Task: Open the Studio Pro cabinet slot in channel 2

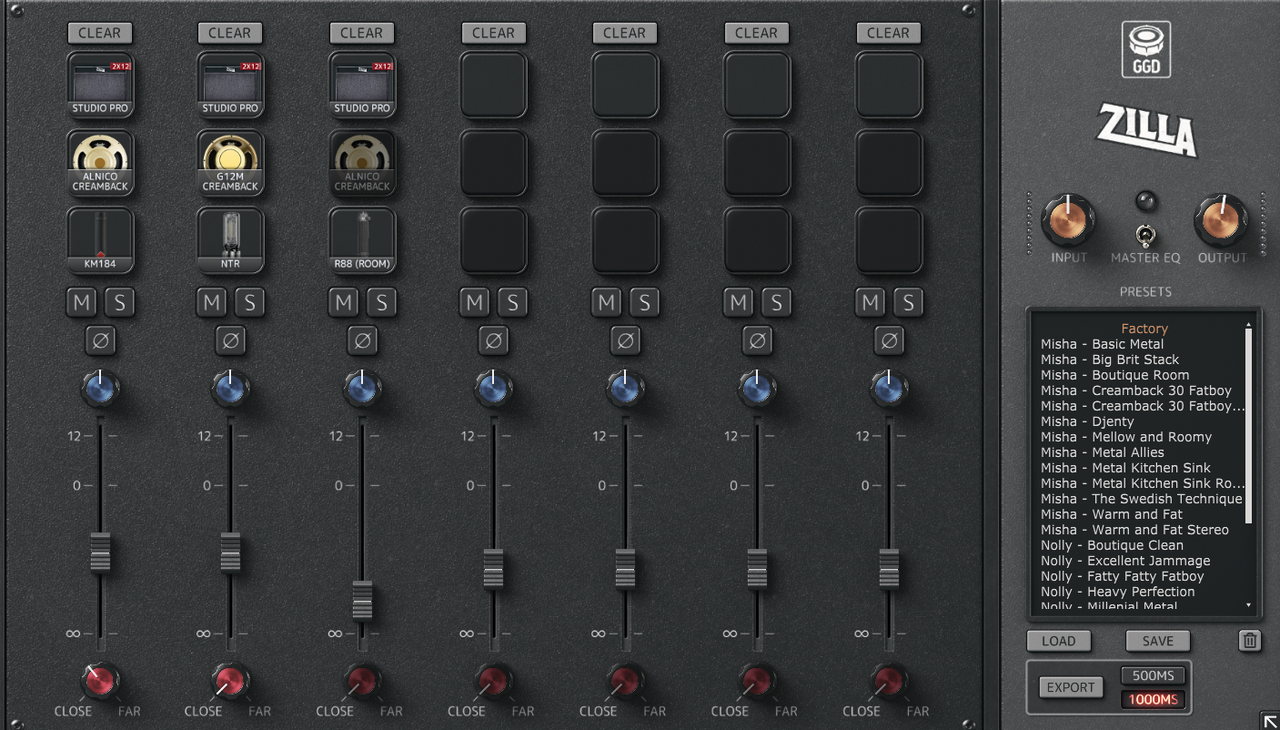Action: pyautogui.click(x=231, y=86)
